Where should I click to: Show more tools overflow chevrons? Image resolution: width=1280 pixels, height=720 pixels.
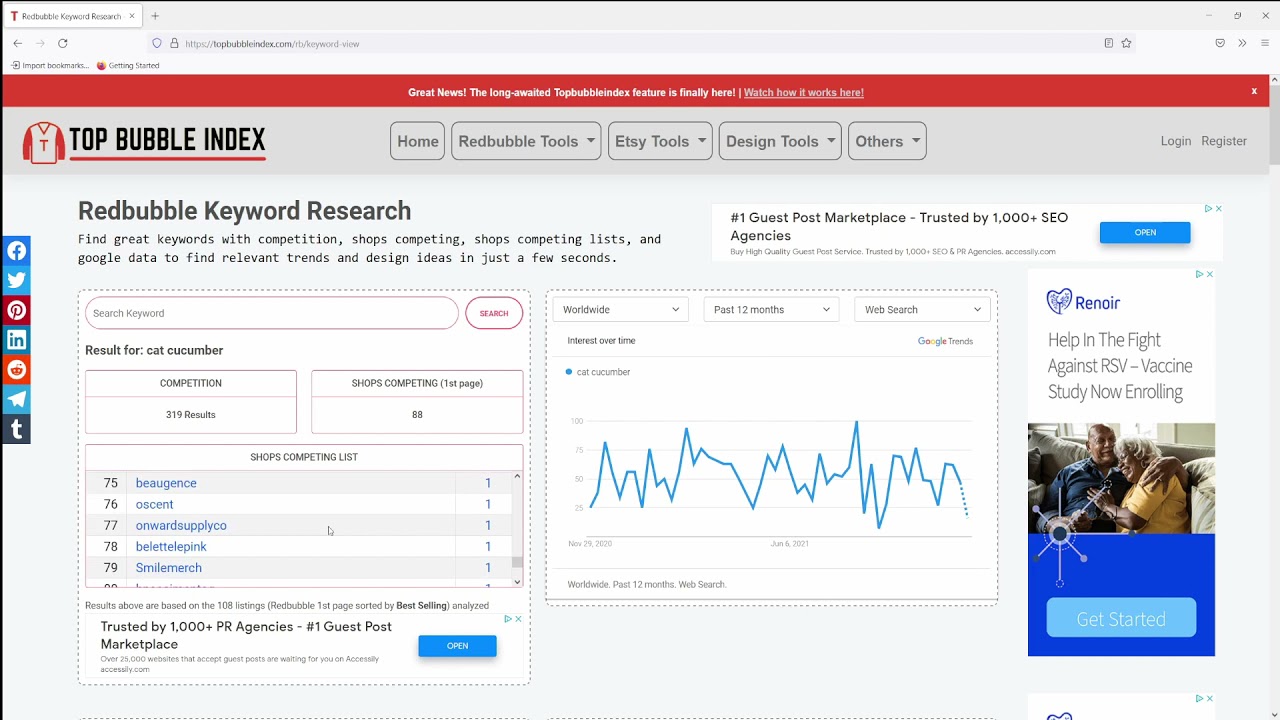click(1242, 43)
